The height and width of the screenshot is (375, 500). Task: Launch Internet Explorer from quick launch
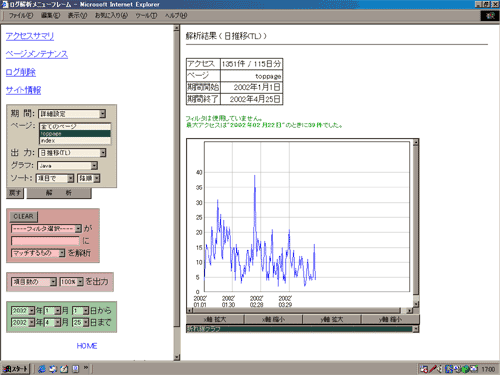(x=42, y=369)
